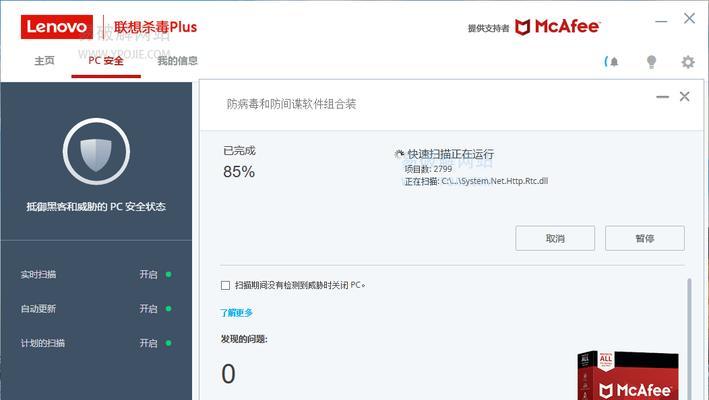Click green status dot beside 自动更新

pyautogui.click(x=168, y=309)
